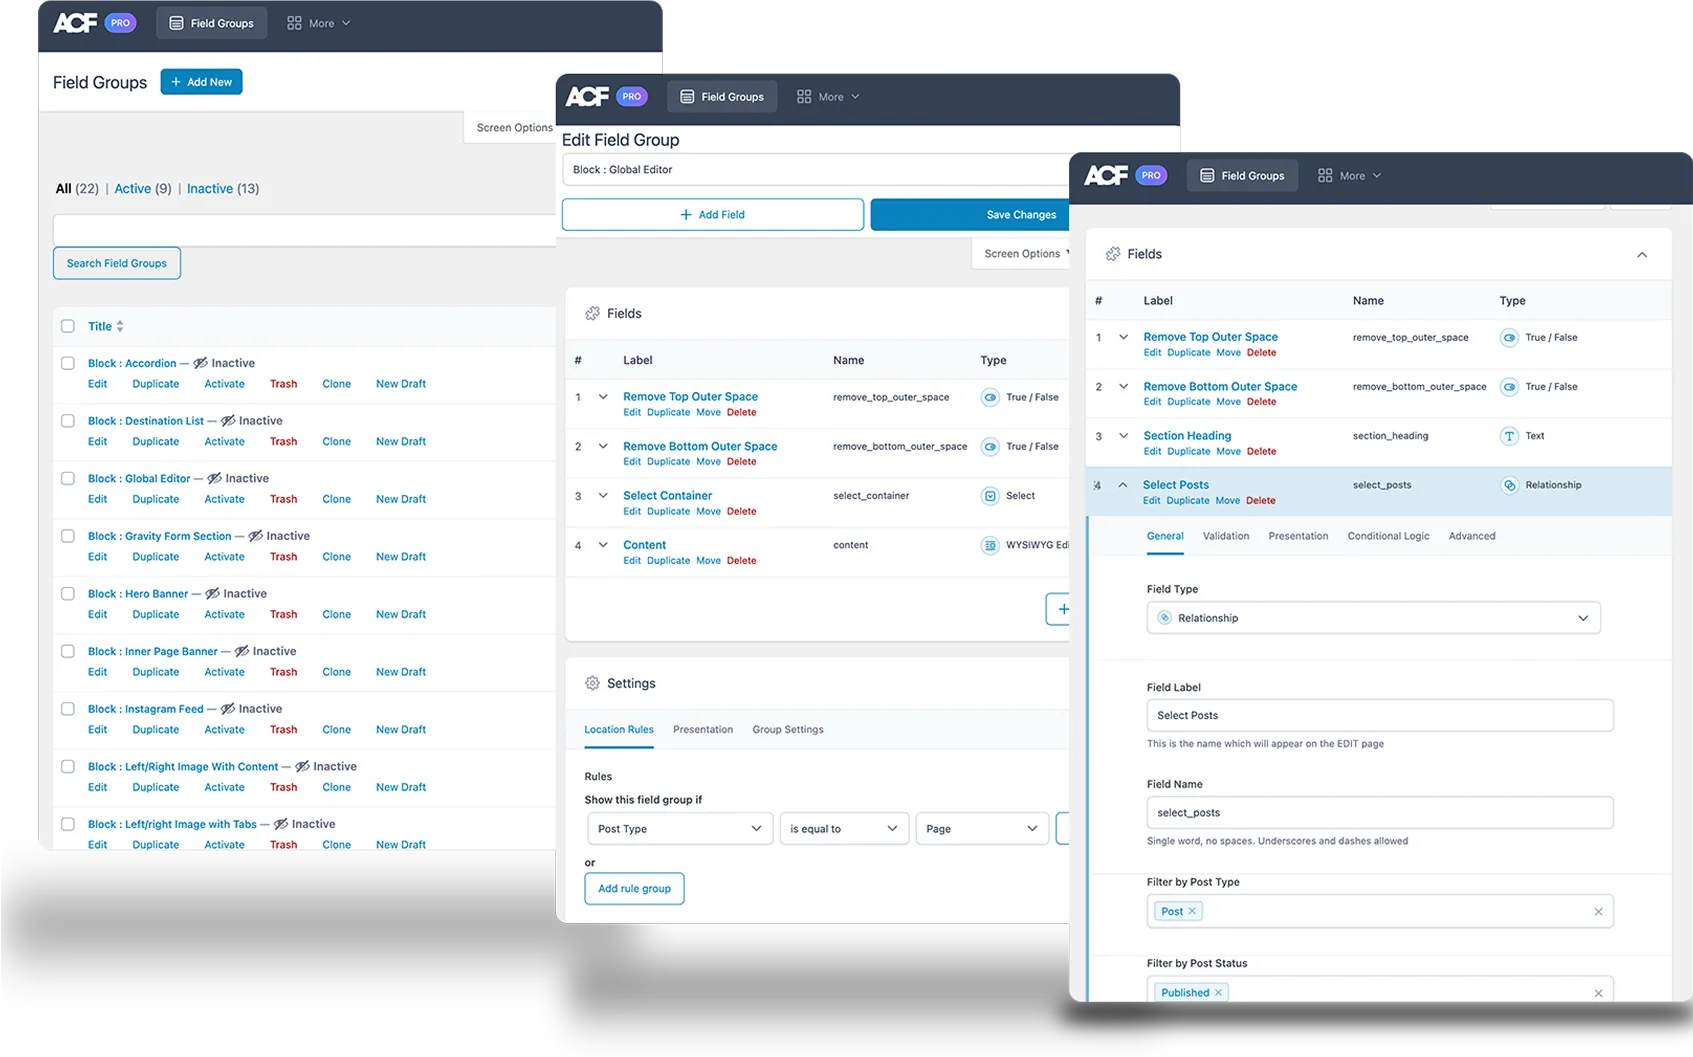Click the inactive icon beside Block : Accordion
Screen dimensions: 1693x1057
[200, 363]
